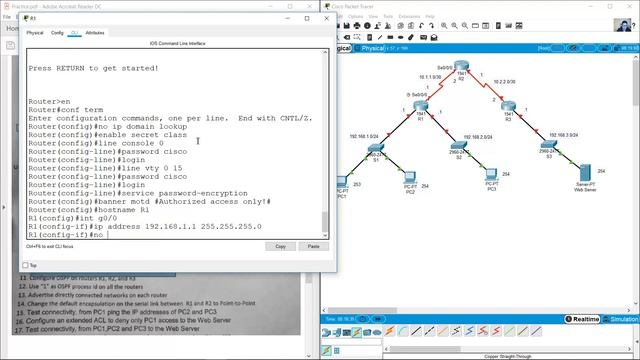Choose the Console cable connection icon
Screen dimensions: 640x360
(x=402, y=331)
